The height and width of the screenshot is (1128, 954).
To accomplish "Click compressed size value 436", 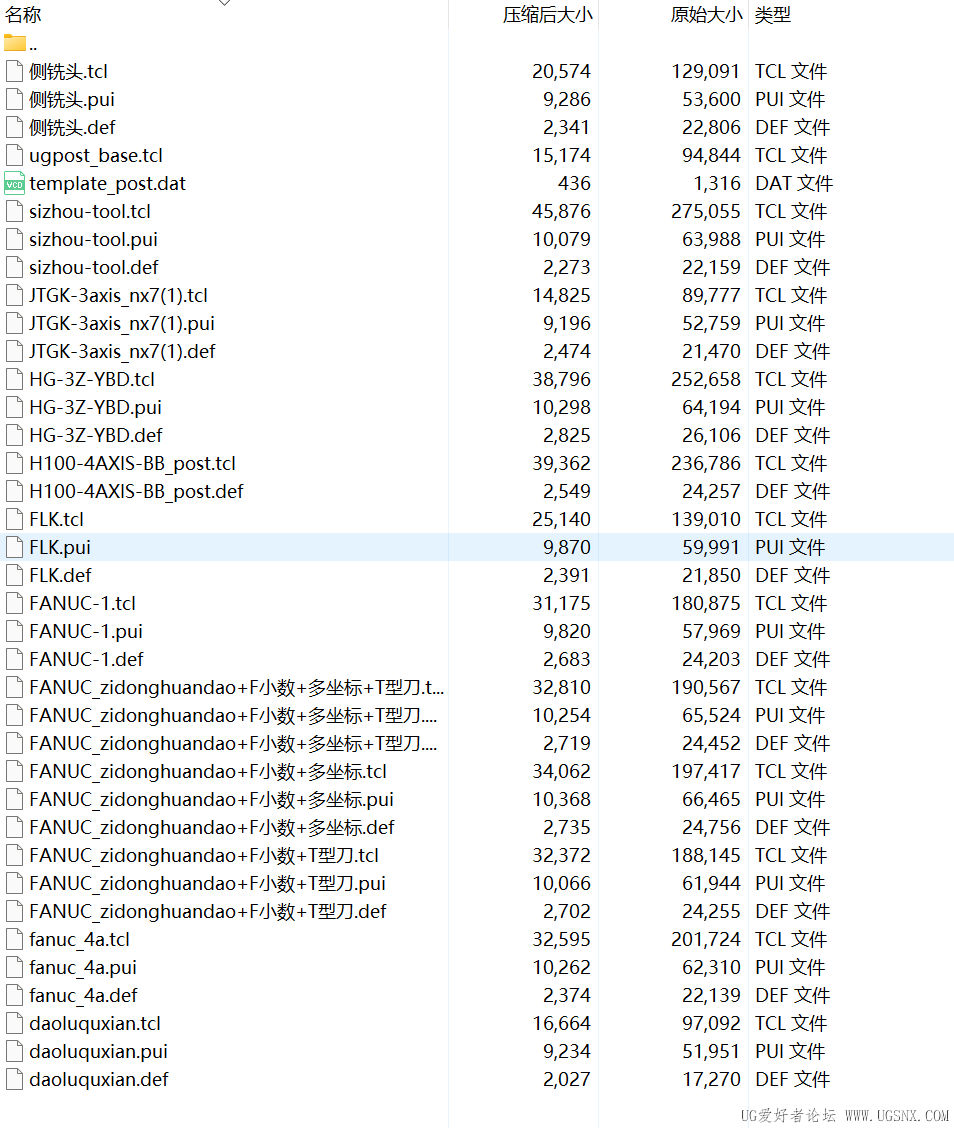I will pyautogui.click(x=574, y=183).
